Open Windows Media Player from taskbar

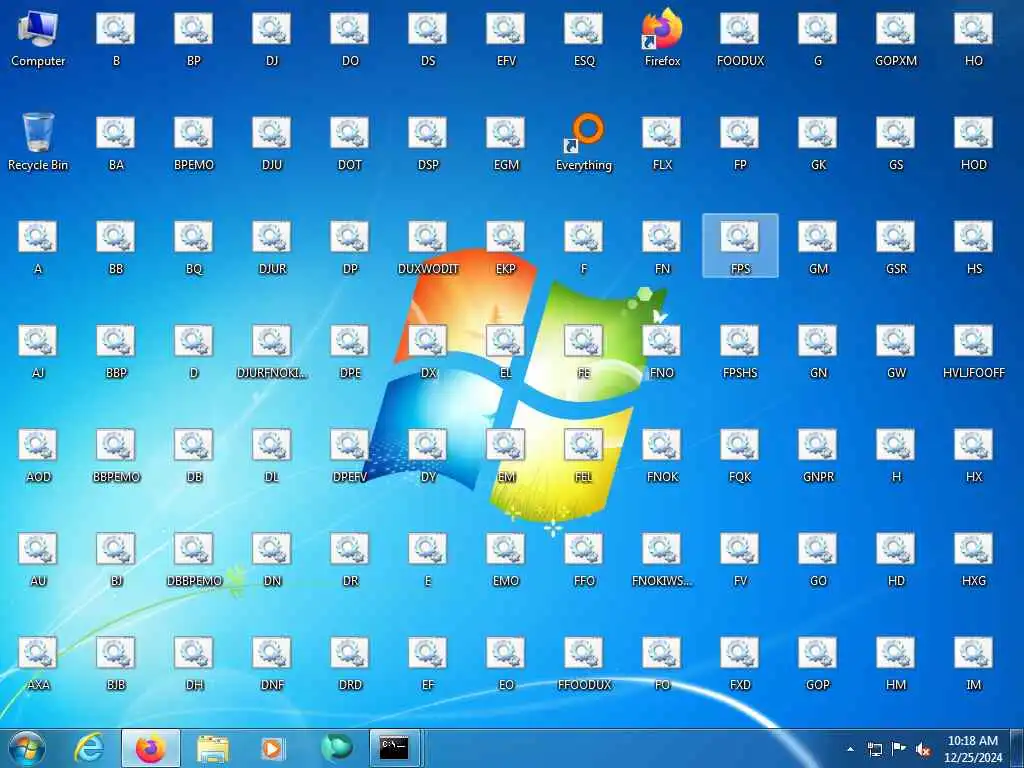(x=272, y=748)
